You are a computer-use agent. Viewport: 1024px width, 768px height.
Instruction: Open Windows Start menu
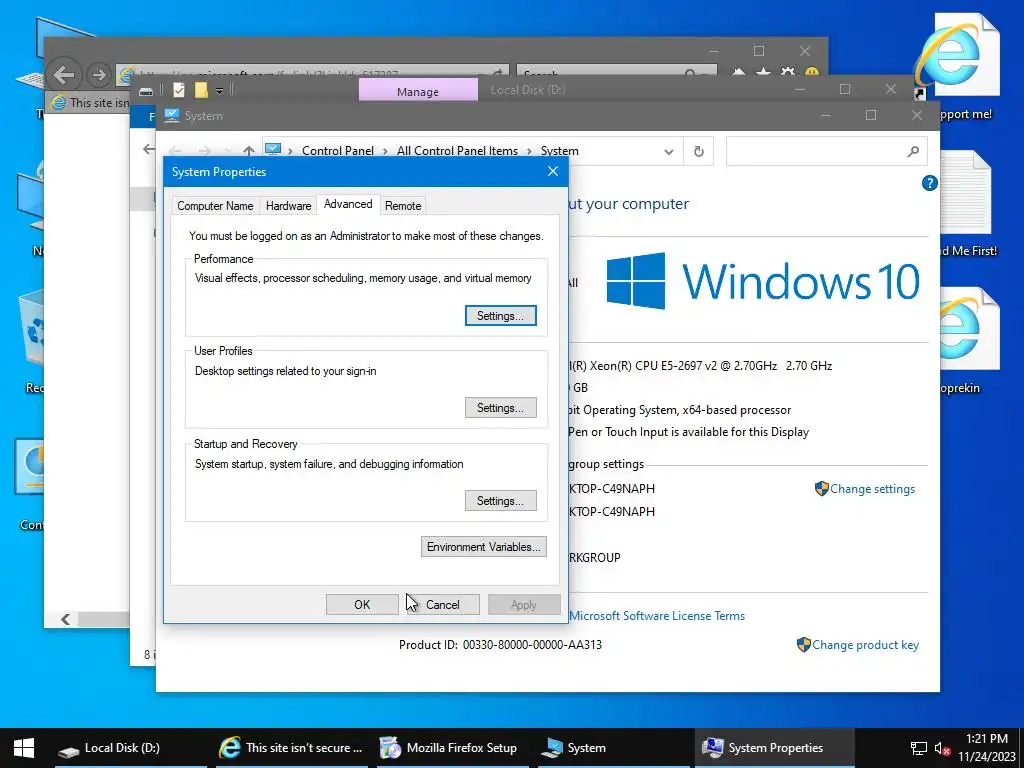pyautogui.click(x=24, y=748)
